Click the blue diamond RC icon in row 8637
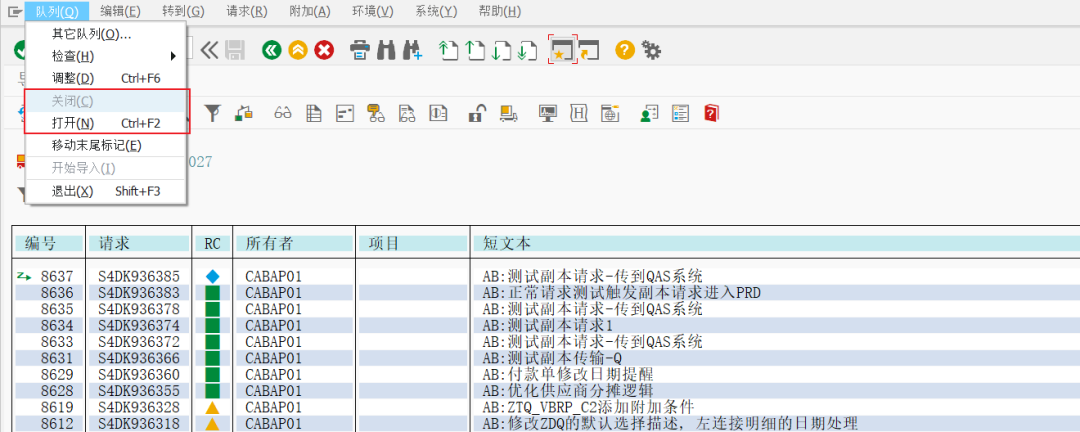The image size is (1080, 432). point(212,276)
